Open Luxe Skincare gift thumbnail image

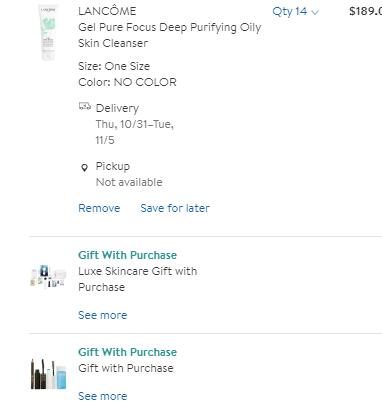(48, 276)
